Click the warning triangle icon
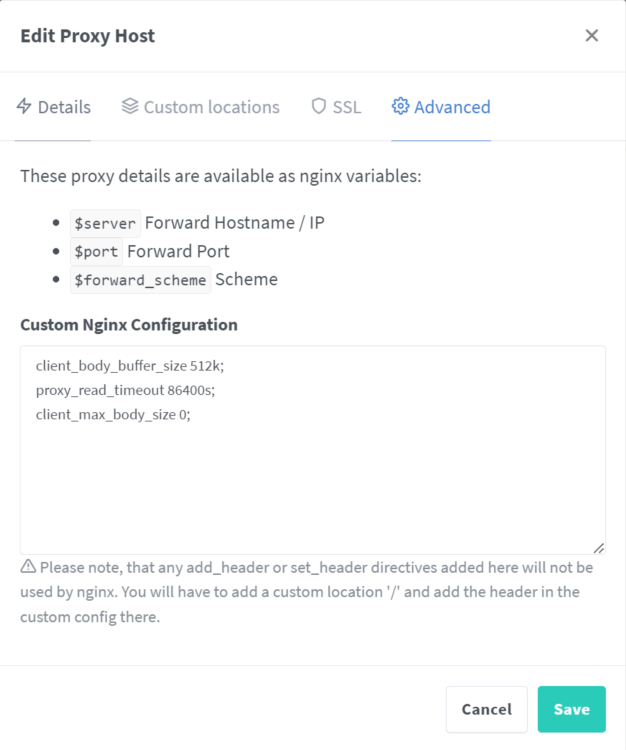Viewport: 626px width, 750px height. point(28,566)
